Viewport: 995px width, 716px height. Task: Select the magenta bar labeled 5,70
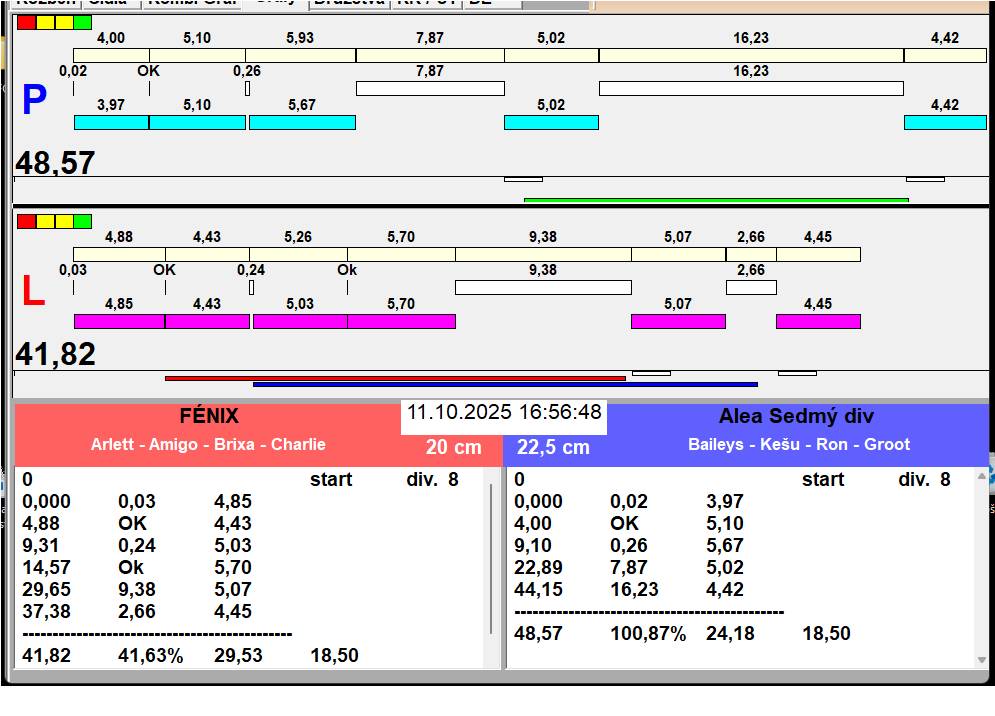point(402,321)
